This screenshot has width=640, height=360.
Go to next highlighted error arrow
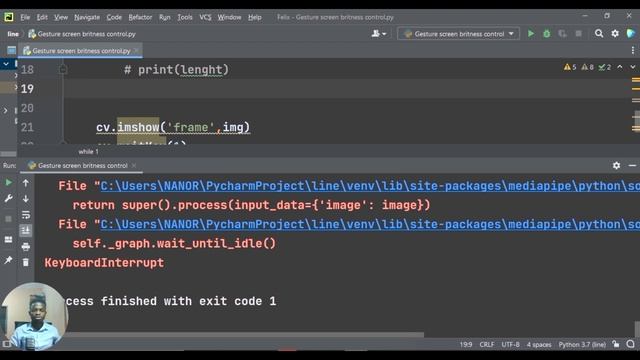click(x=633, y=67)
